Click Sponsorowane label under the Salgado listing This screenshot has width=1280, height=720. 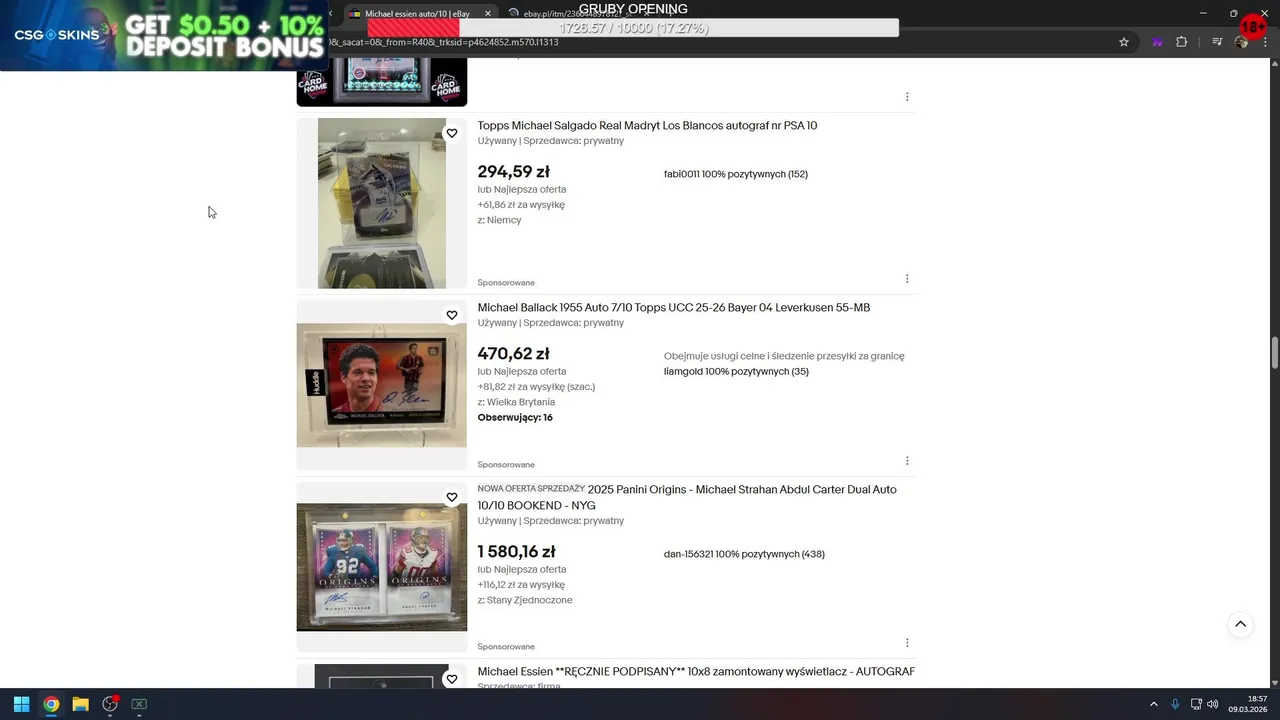(x=506, y=283)
